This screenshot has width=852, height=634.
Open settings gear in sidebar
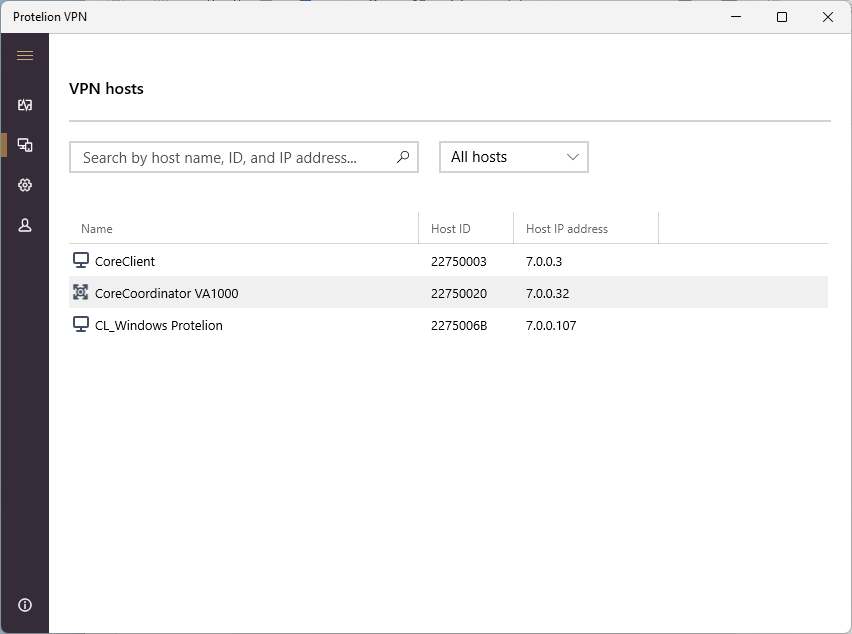pos(25,185)
